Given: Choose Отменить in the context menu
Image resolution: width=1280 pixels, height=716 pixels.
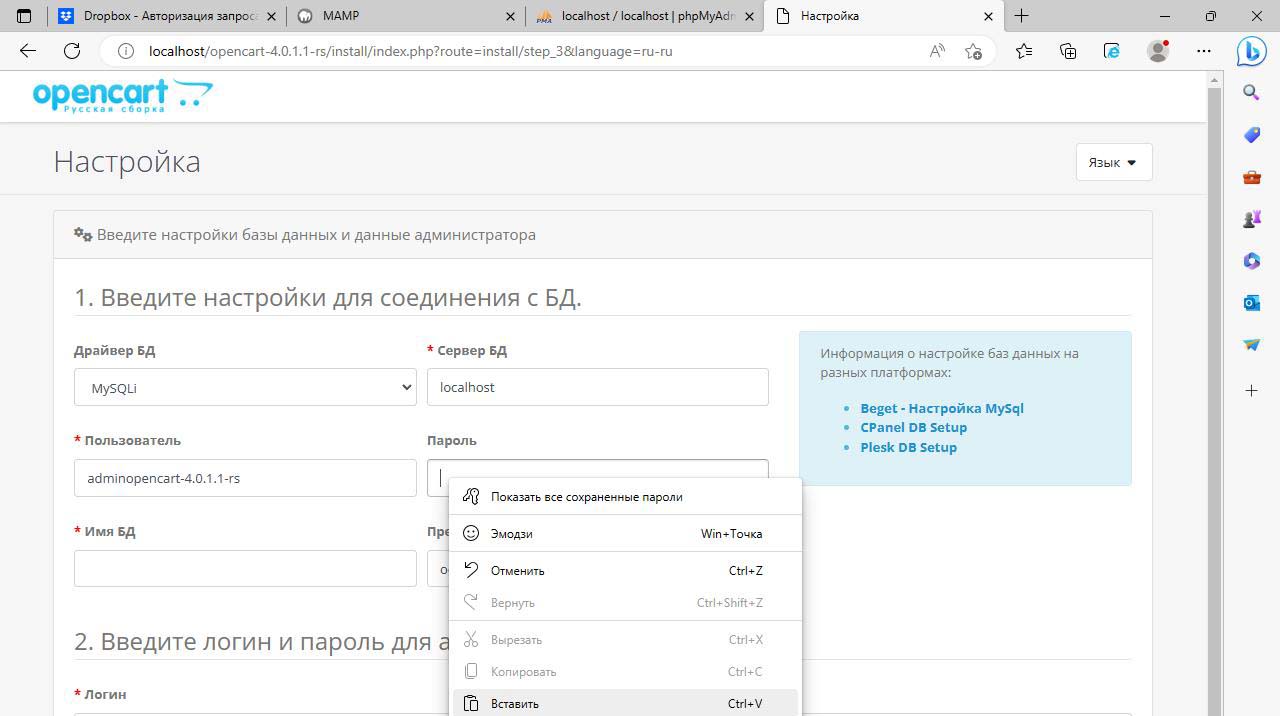Looking at the screenshot, I should (517, 571).
